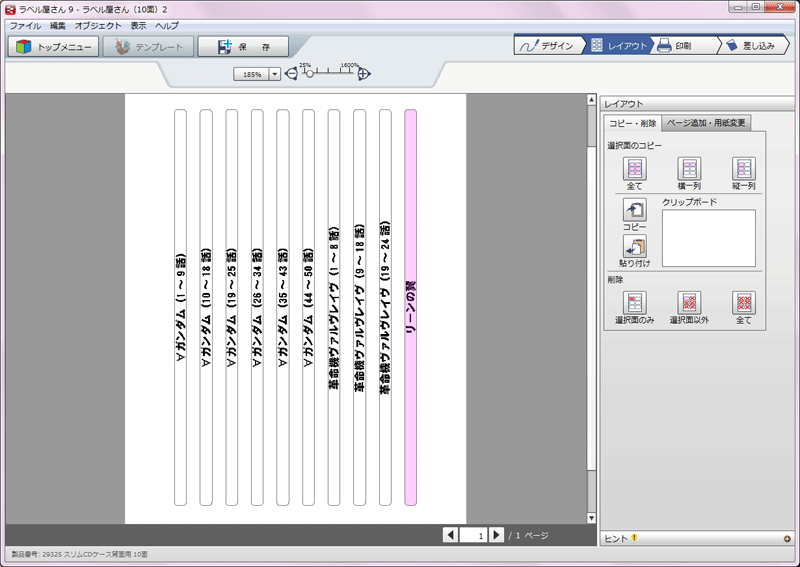This screenshot has width=800, height=567.
Task: Zoom in with the plus icon
Action: [364, 74]
